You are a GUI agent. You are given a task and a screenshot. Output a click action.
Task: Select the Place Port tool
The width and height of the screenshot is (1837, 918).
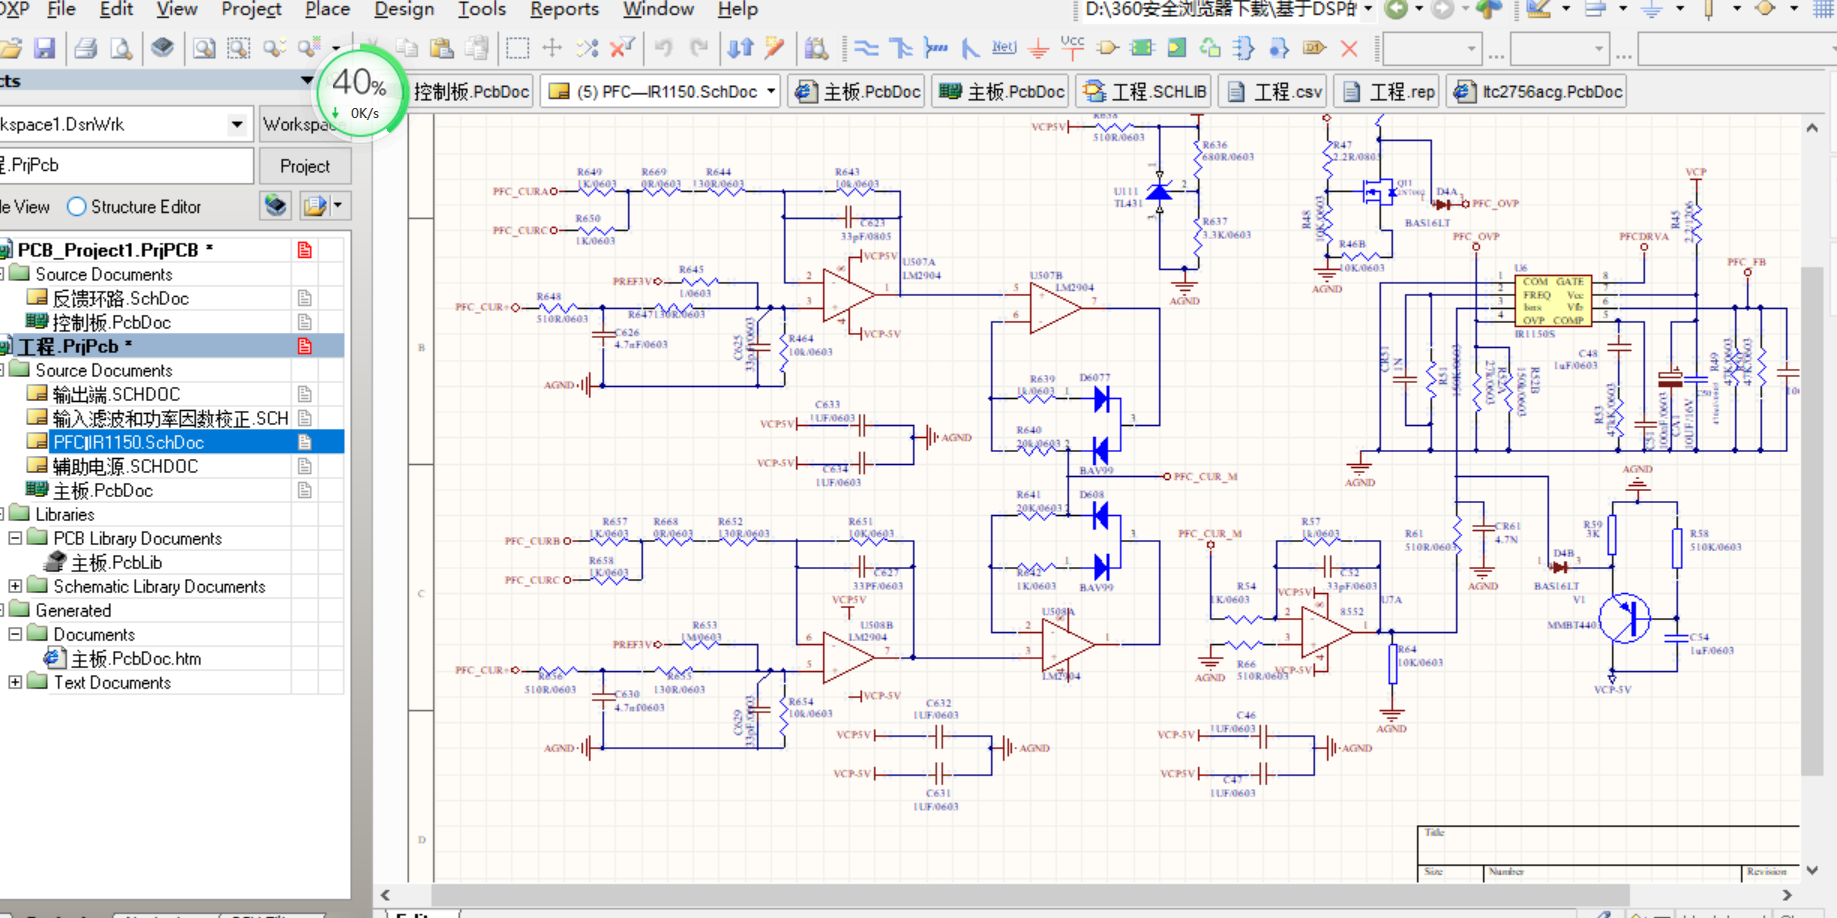point(1314,48)
